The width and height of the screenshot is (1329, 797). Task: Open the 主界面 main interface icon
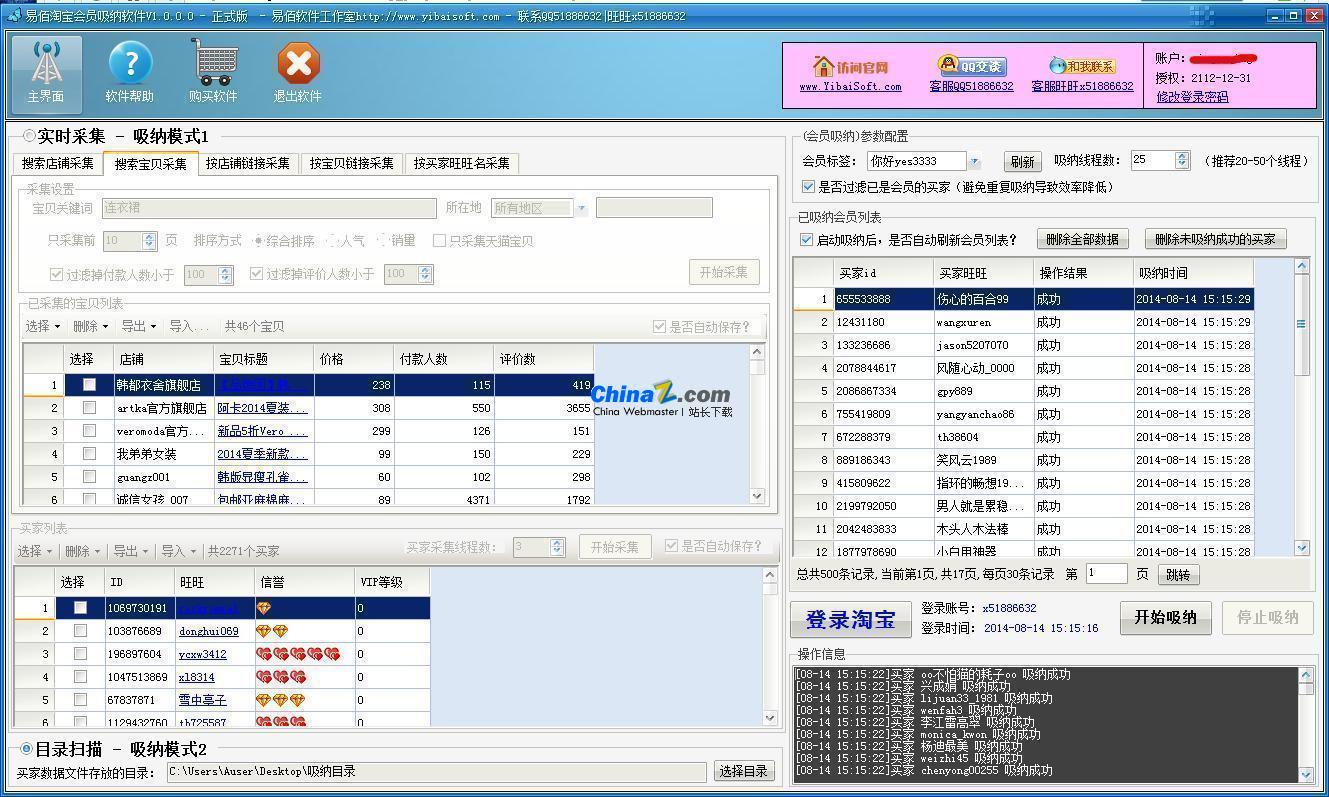[46, 73]
